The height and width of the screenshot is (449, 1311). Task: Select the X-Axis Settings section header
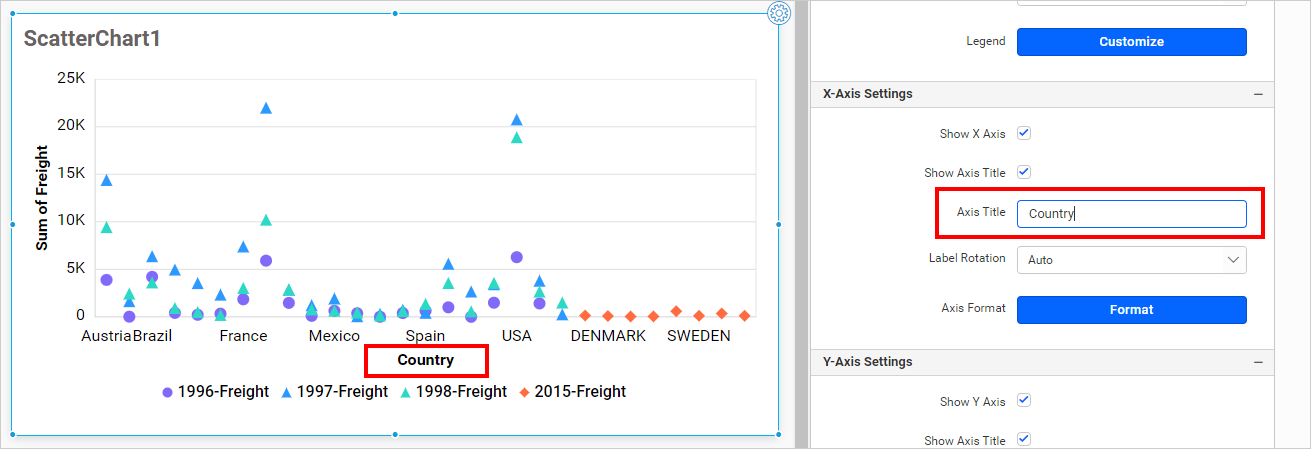click(x=868, y=94)
